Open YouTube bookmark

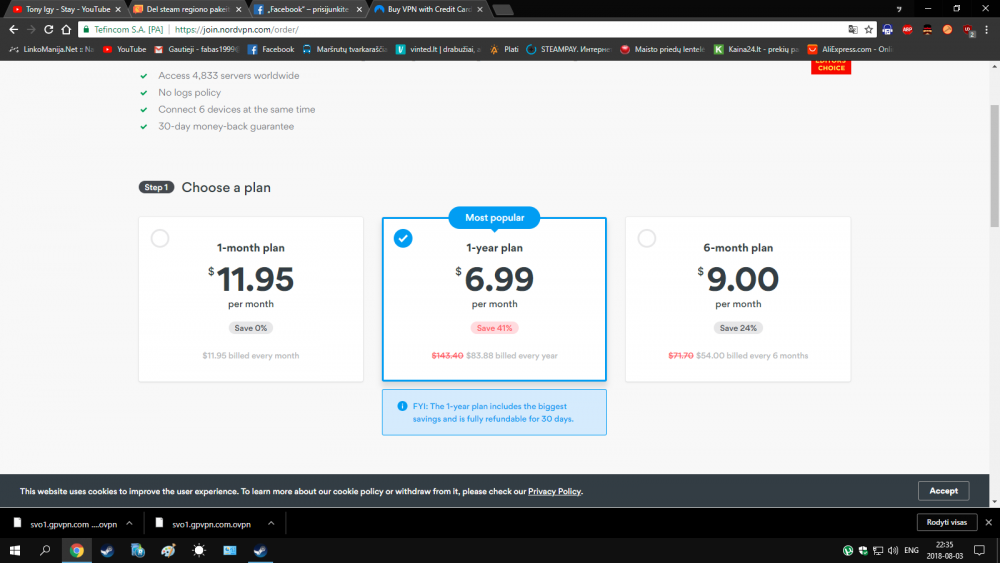(x=124, y=49)
